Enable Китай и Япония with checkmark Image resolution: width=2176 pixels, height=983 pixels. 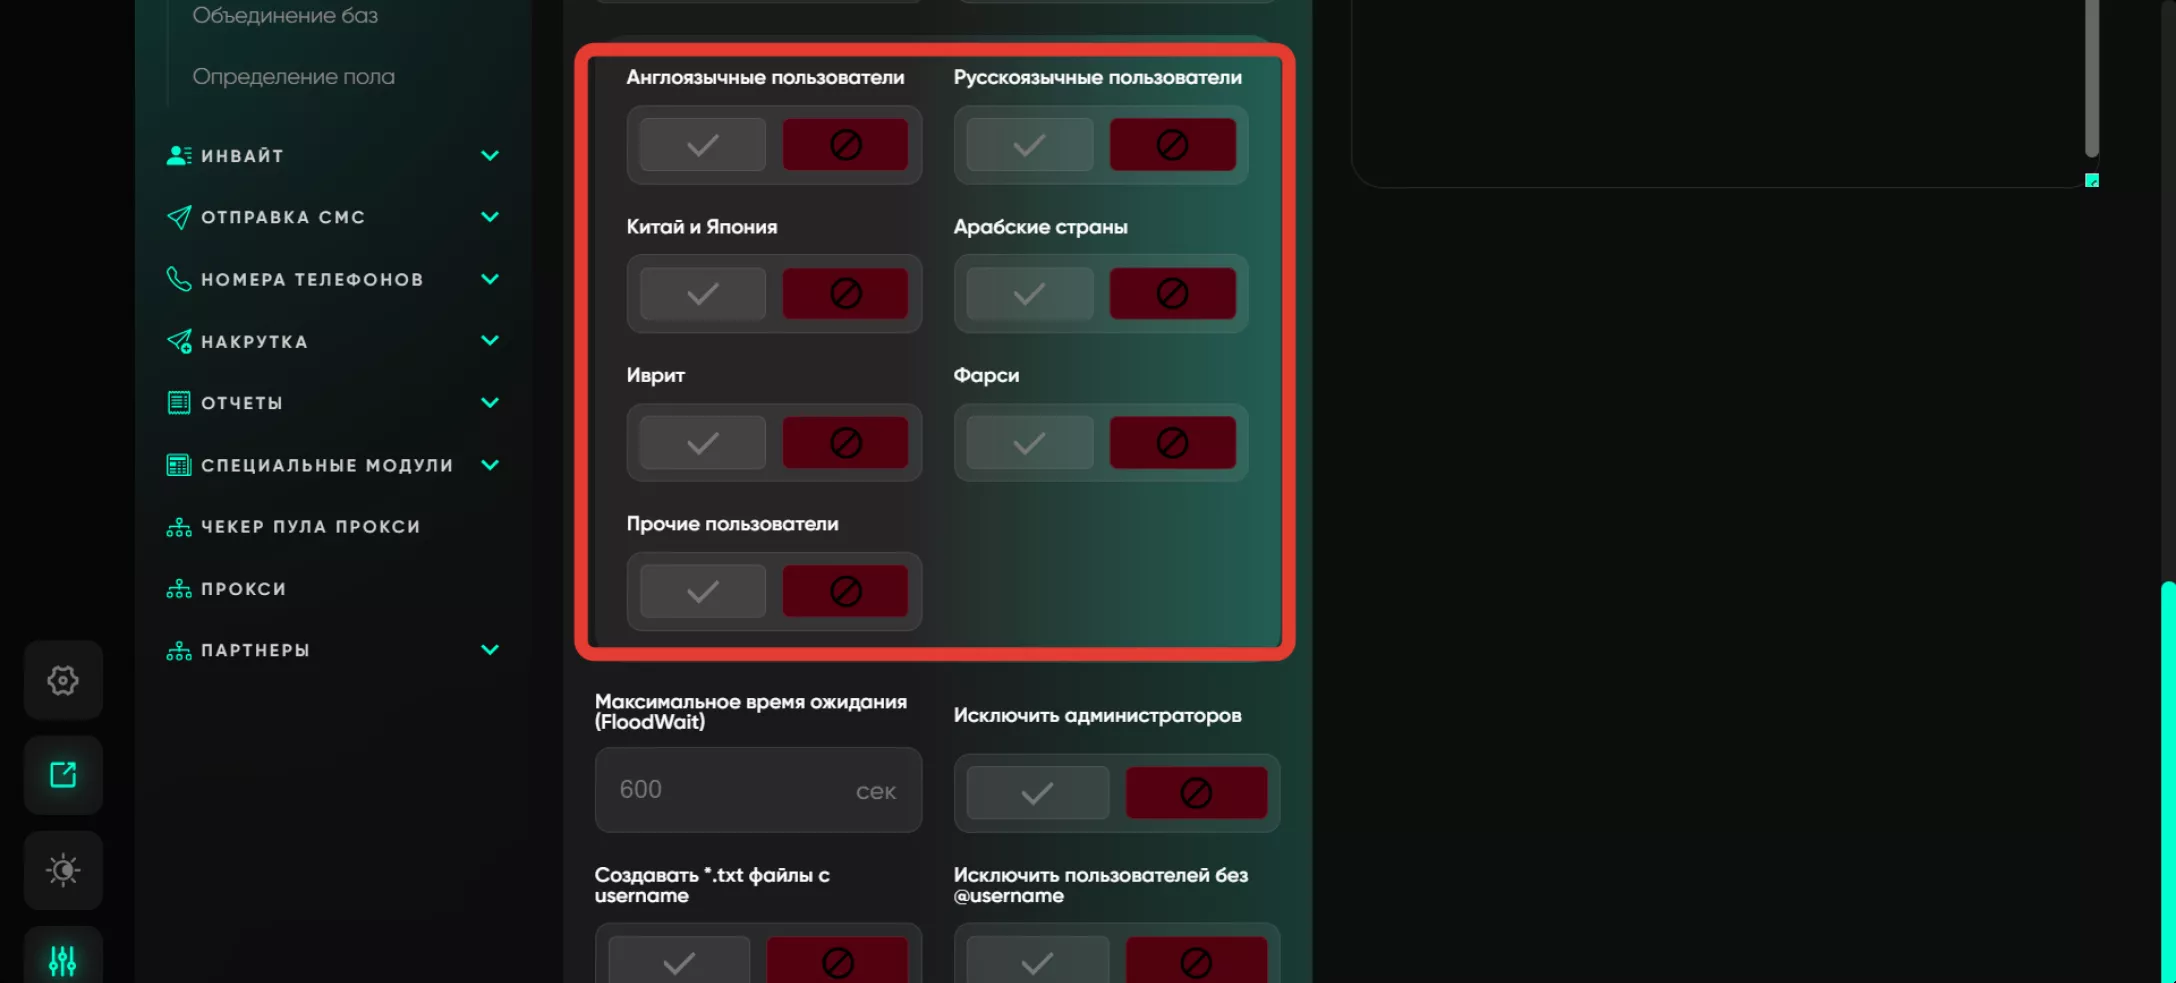tap(703, 294)
